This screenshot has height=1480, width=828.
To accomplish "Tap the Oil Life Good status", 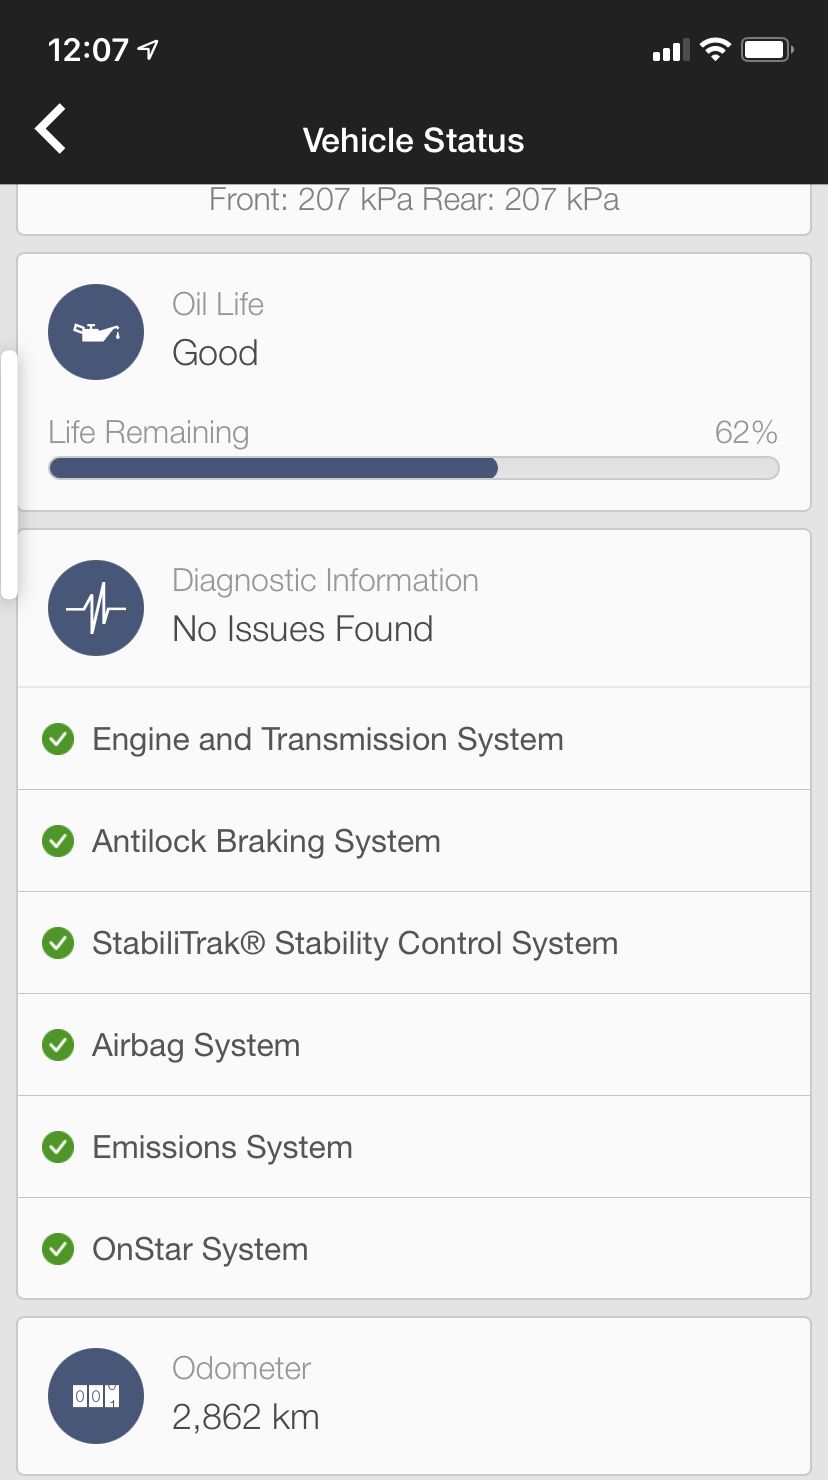I will [x=215, y=353].
